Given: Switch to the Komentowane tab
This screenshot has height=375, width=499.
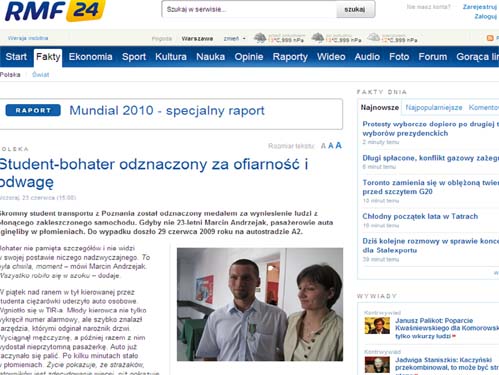Looking at the screenshot, I should (484, 107).
